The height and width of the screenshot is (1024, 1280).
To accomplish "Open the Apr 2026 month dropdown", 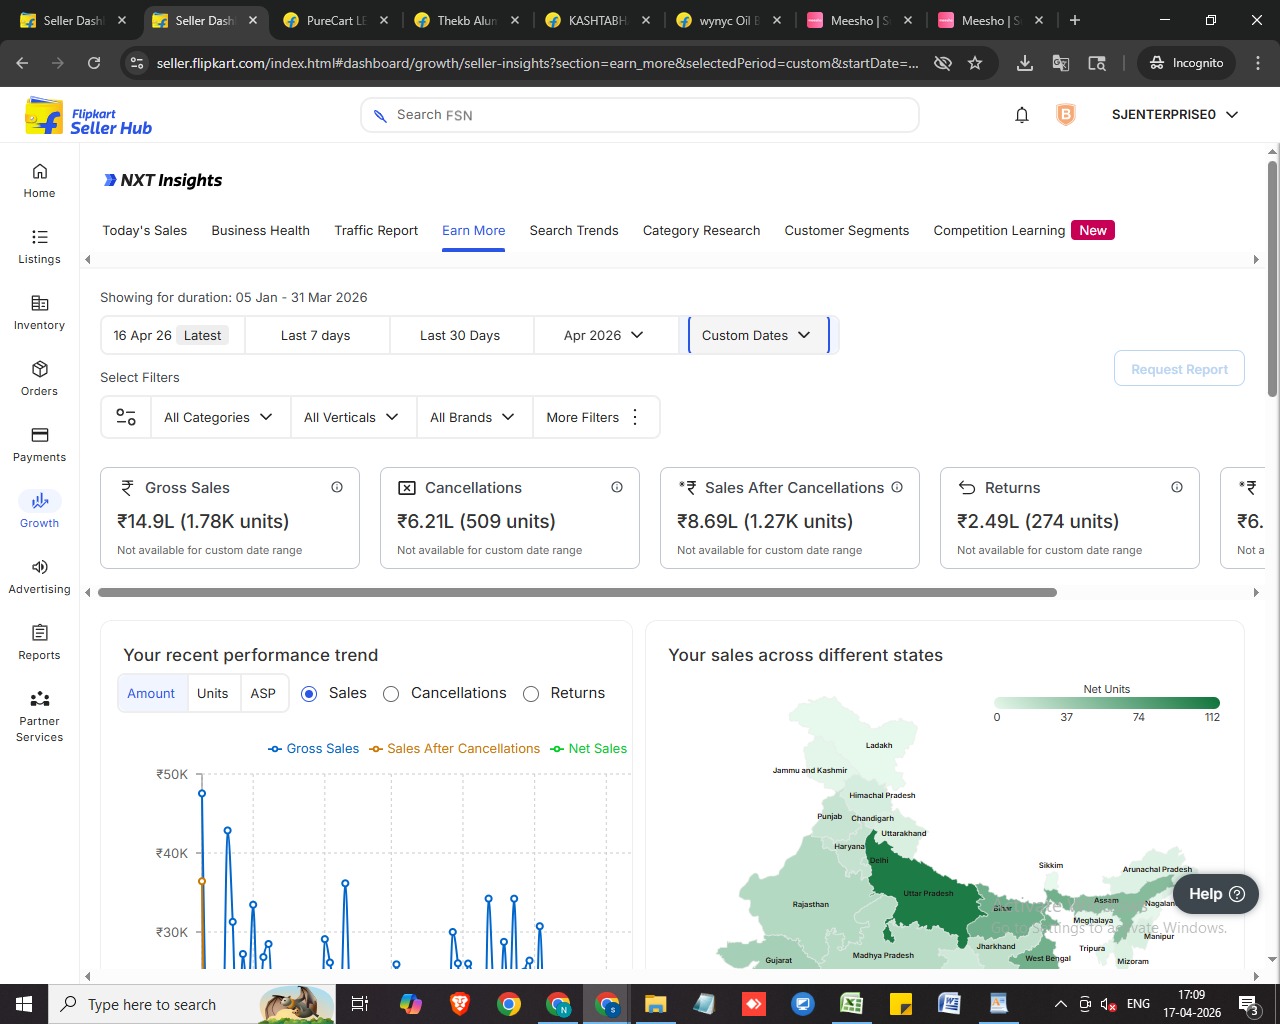I will (606, 335).
